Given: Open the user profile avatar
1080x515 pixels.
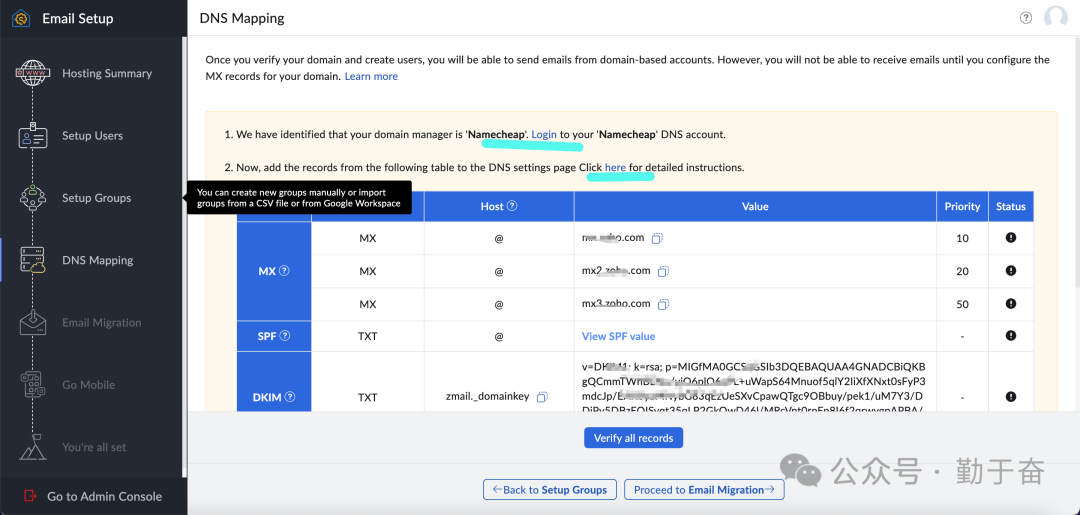Looking at the screenshot, I should pyautogui.click(x=1055, y=17).
